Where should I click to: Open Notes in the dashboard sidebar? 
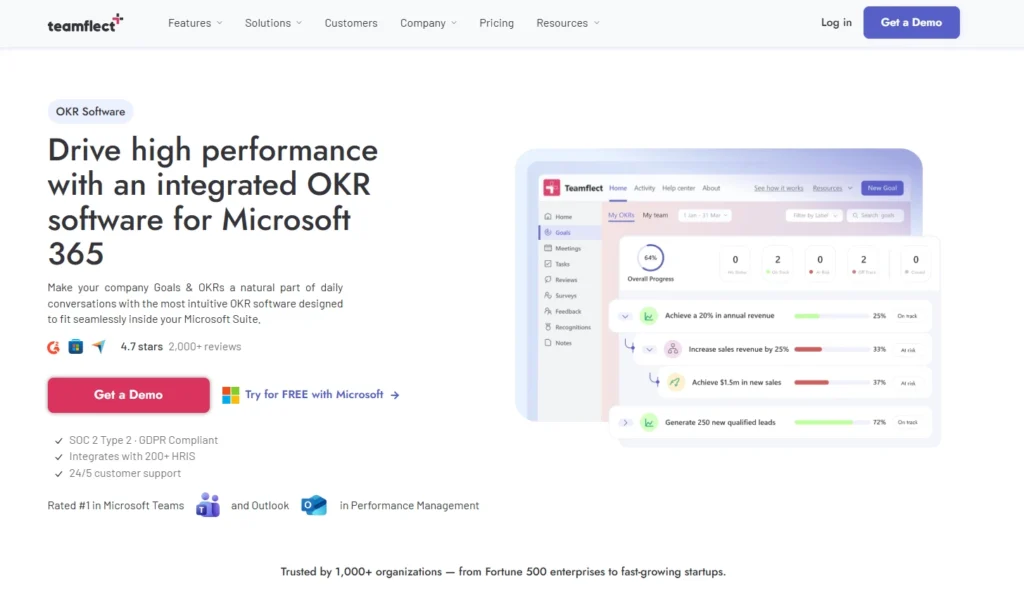click(558, 343)
